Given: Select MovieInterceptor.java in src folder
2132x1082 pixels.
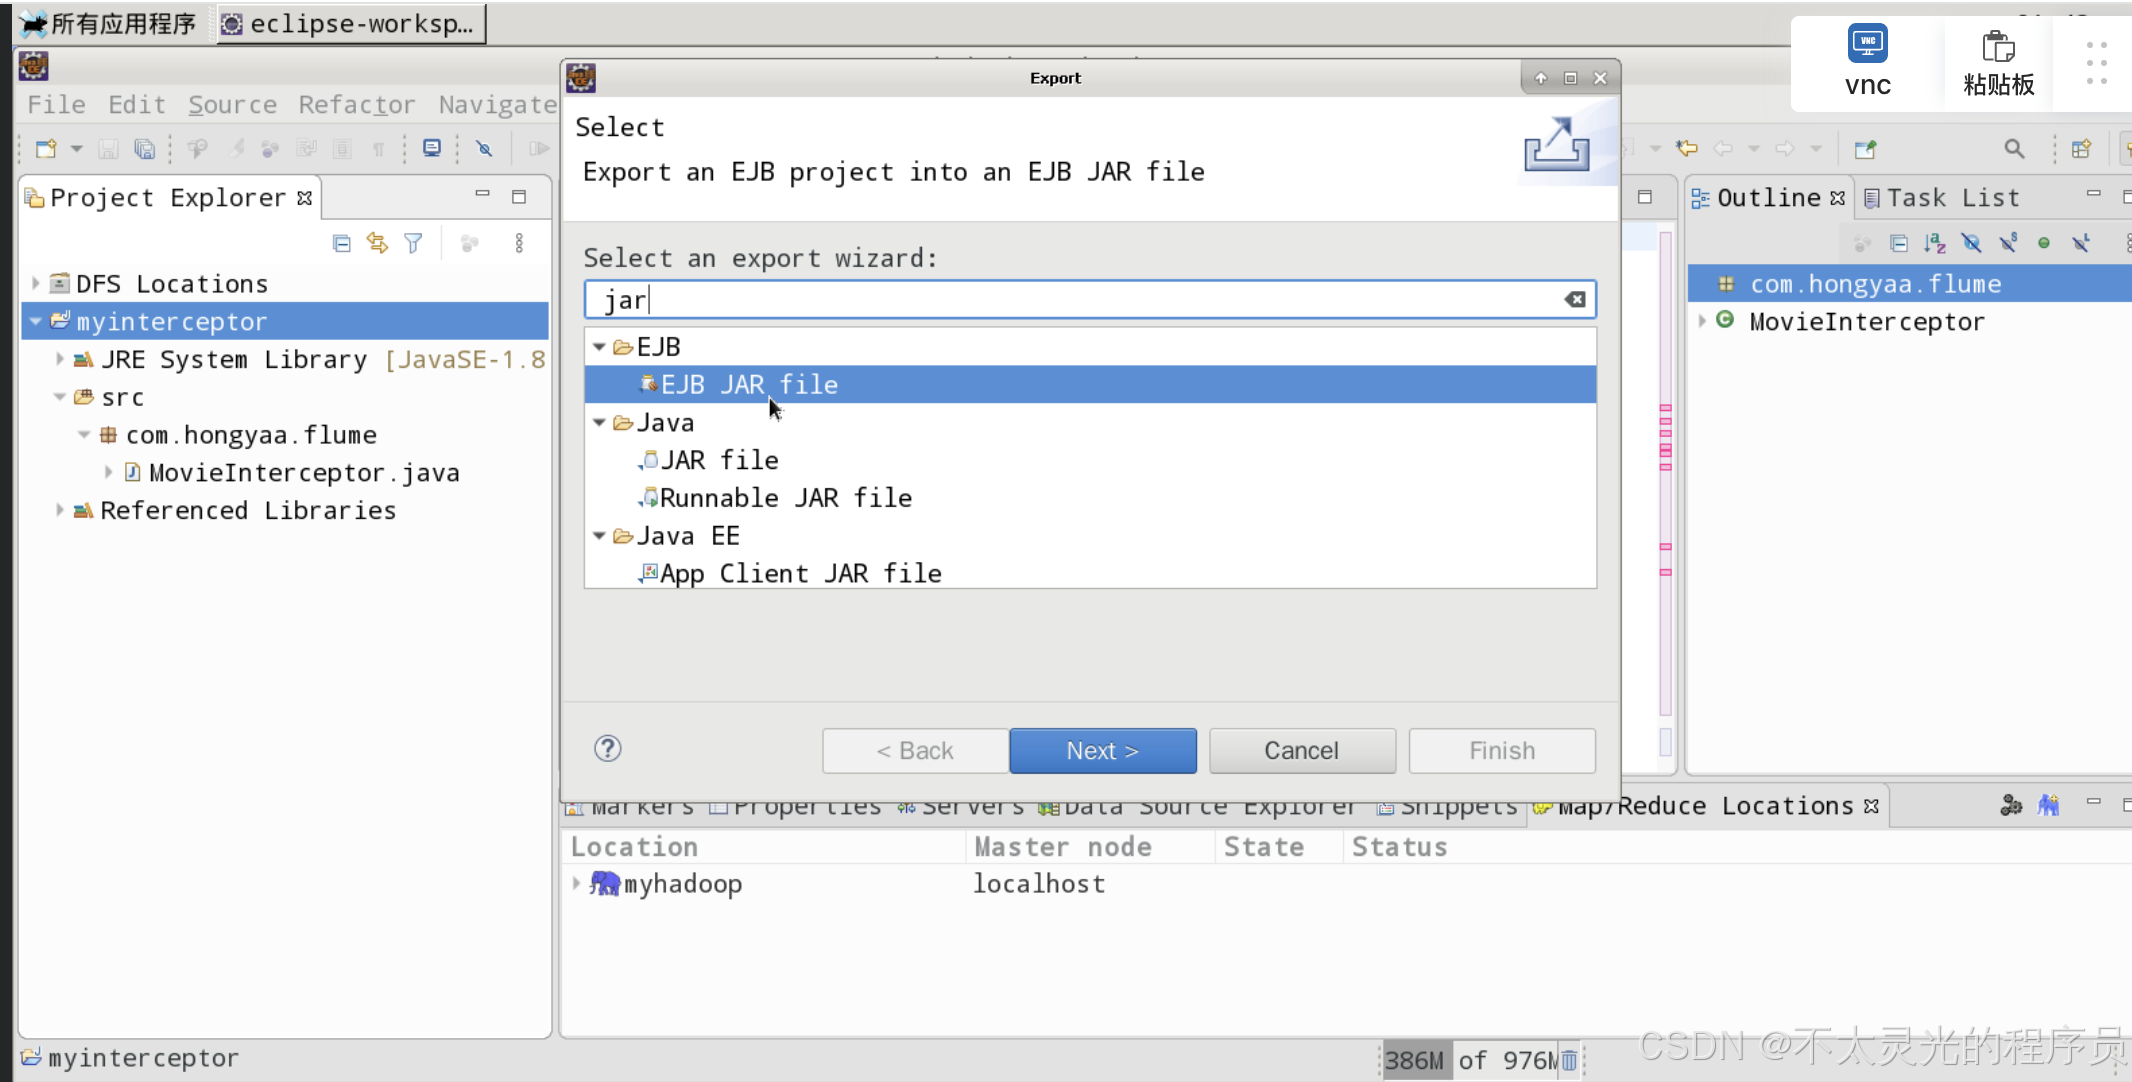Looking at the screenshot, I should [306, 472].
